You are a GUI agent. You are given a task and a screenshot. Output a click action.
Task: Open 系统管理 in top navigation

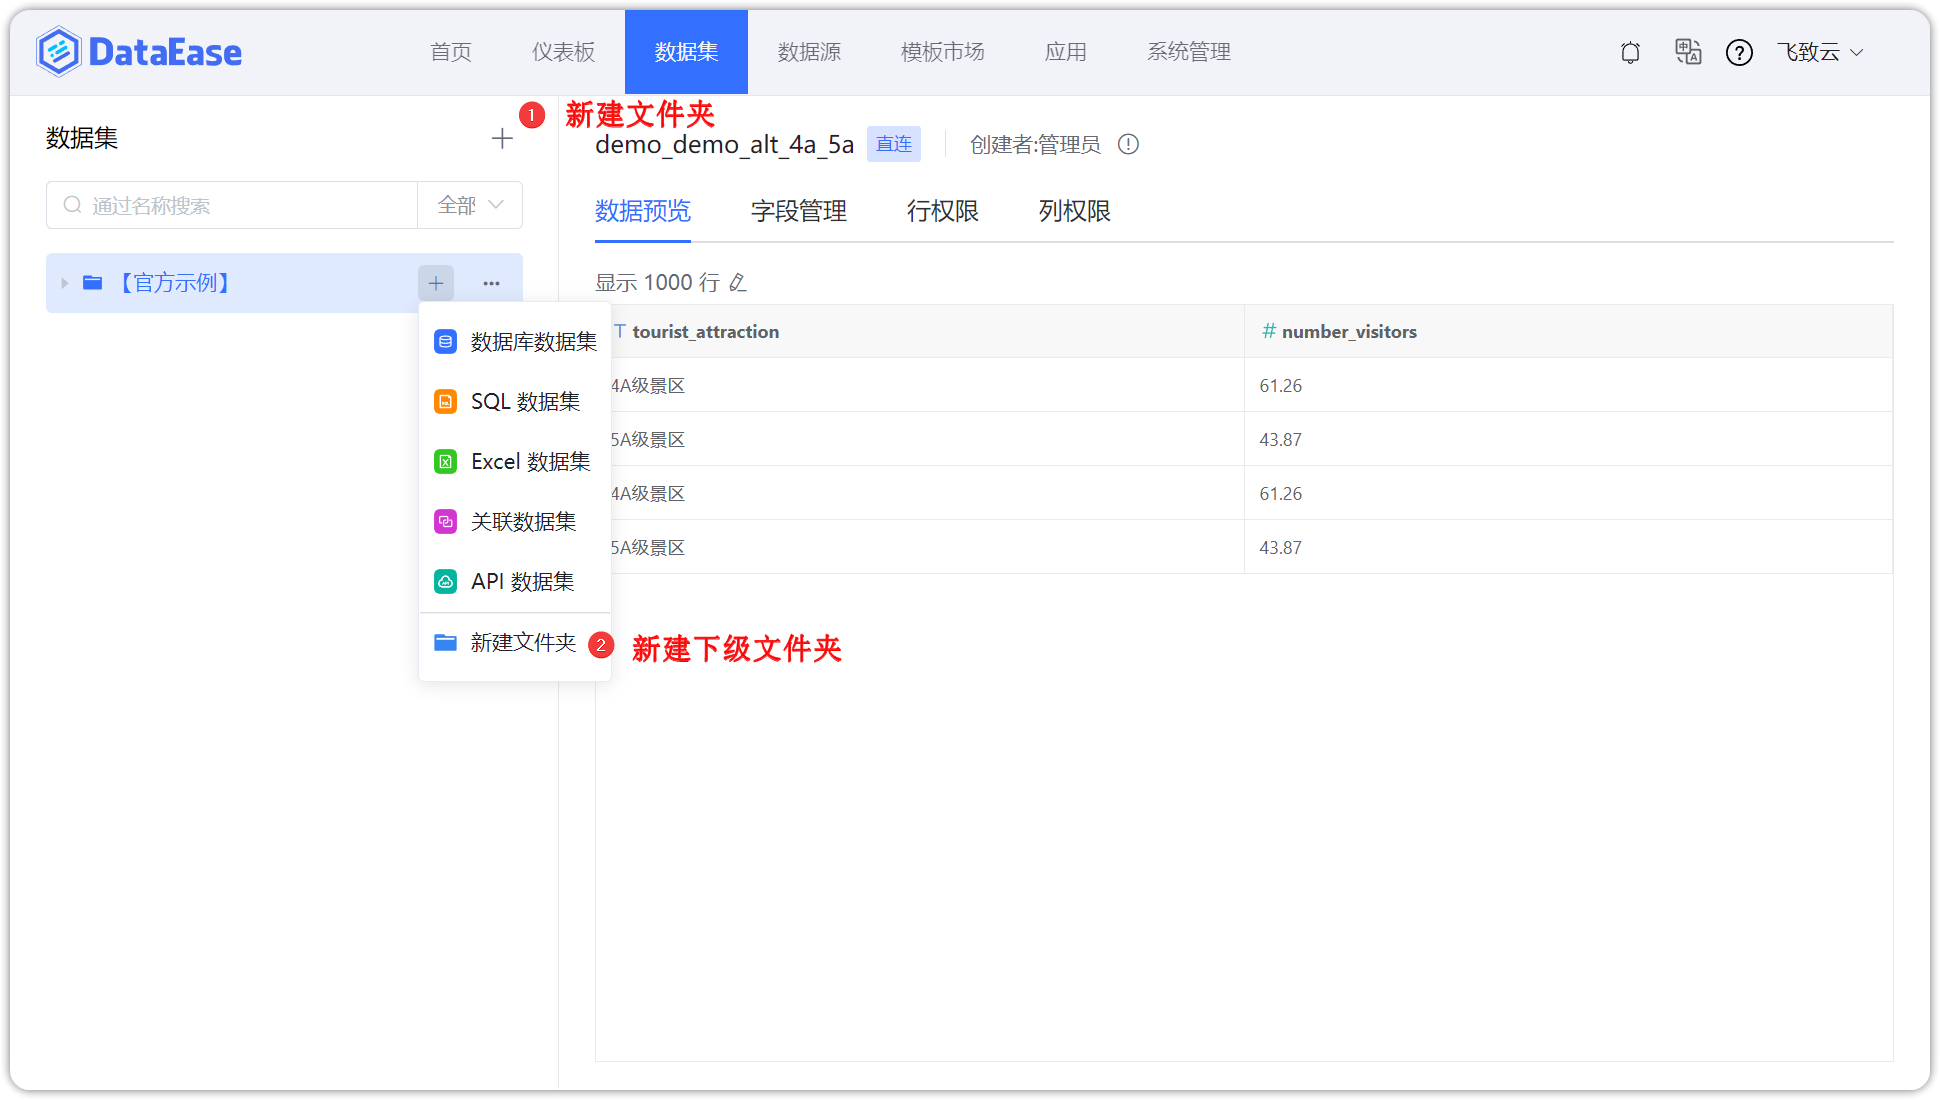coord(1188,52)
